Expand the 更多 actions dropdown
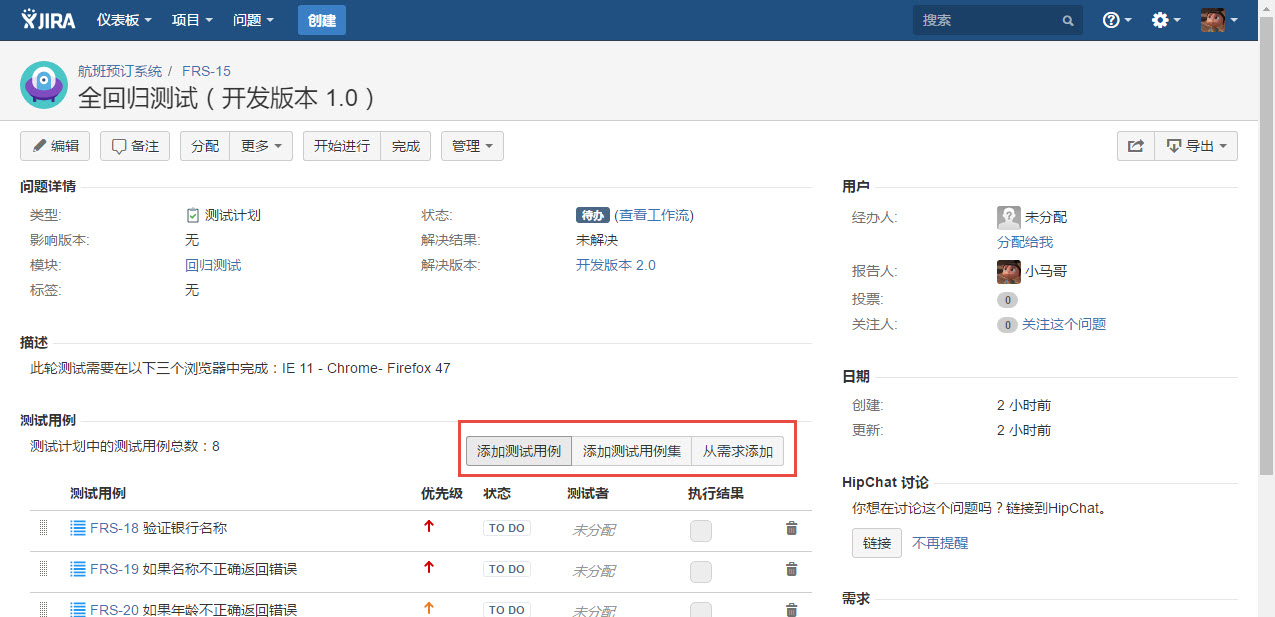 (x=261, y=146)
